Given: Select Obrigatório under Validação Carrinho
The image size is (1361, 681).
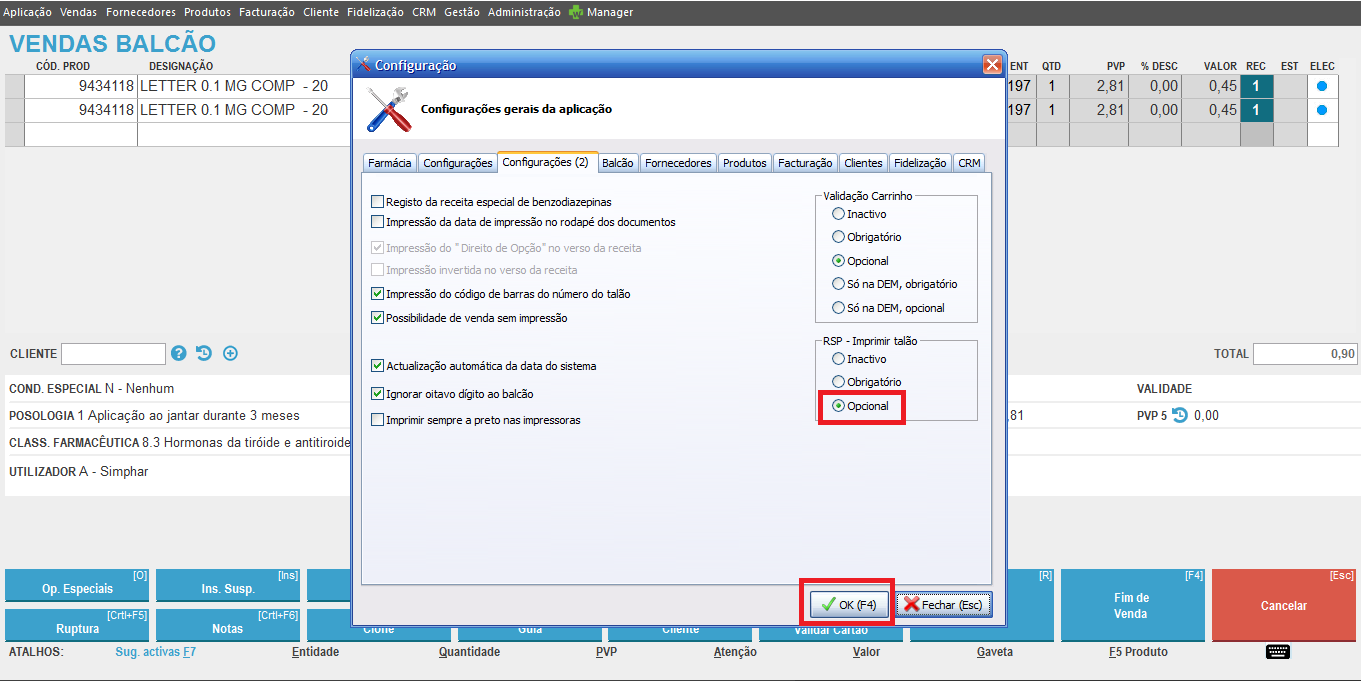Looking at the screenshot, I should point(838,237).
